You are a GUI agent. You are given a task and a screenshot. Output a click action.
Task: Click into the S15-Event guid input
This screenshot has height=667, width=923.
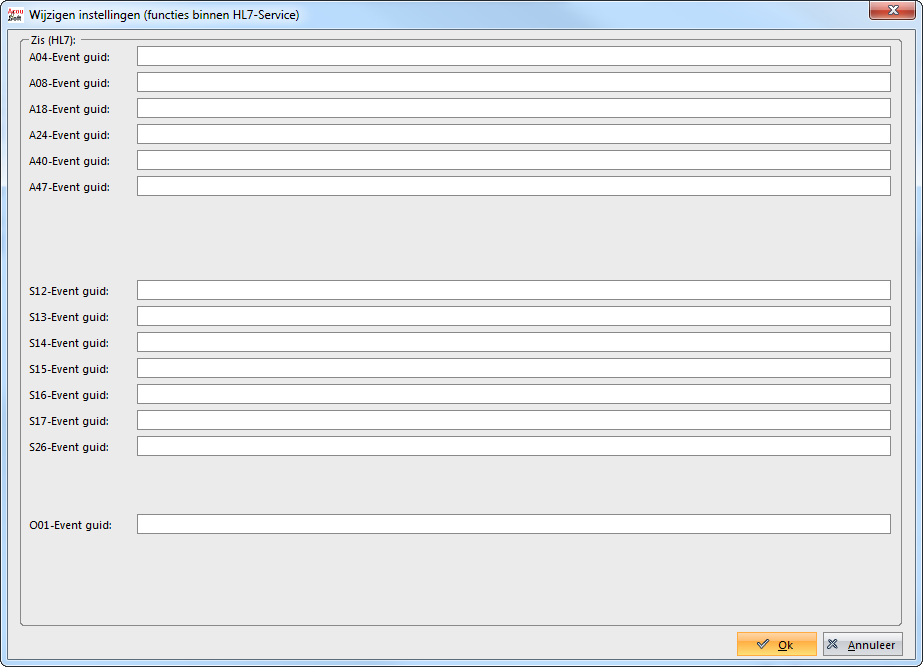coord(513,368)
